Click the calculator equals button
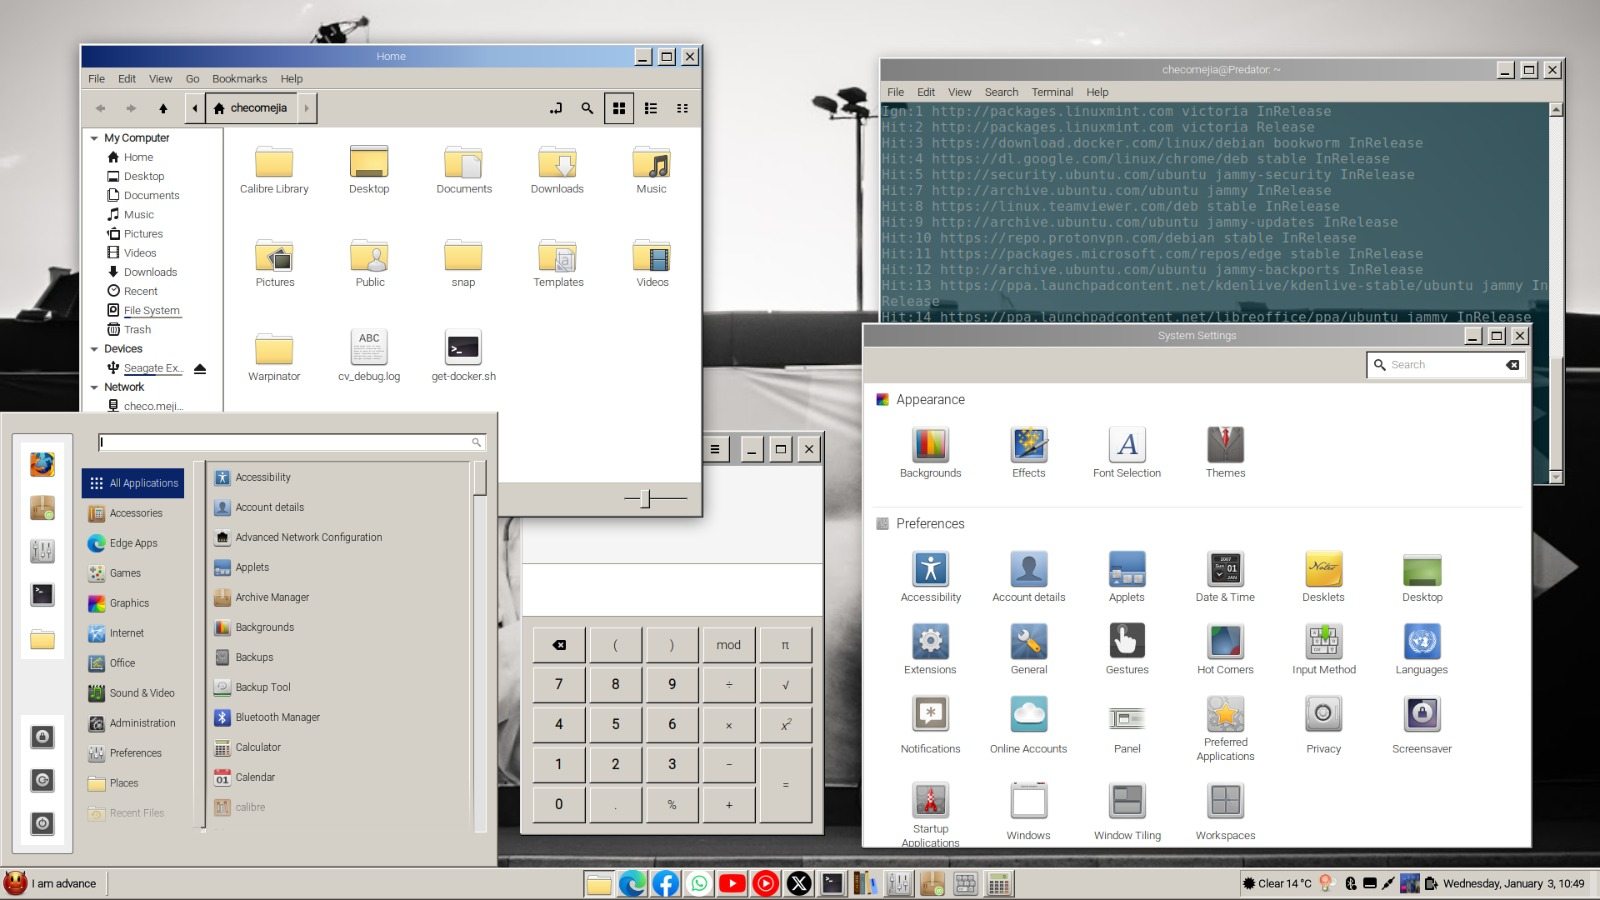The width and height of the screenshot is (1600, 900). click(785, 785)
